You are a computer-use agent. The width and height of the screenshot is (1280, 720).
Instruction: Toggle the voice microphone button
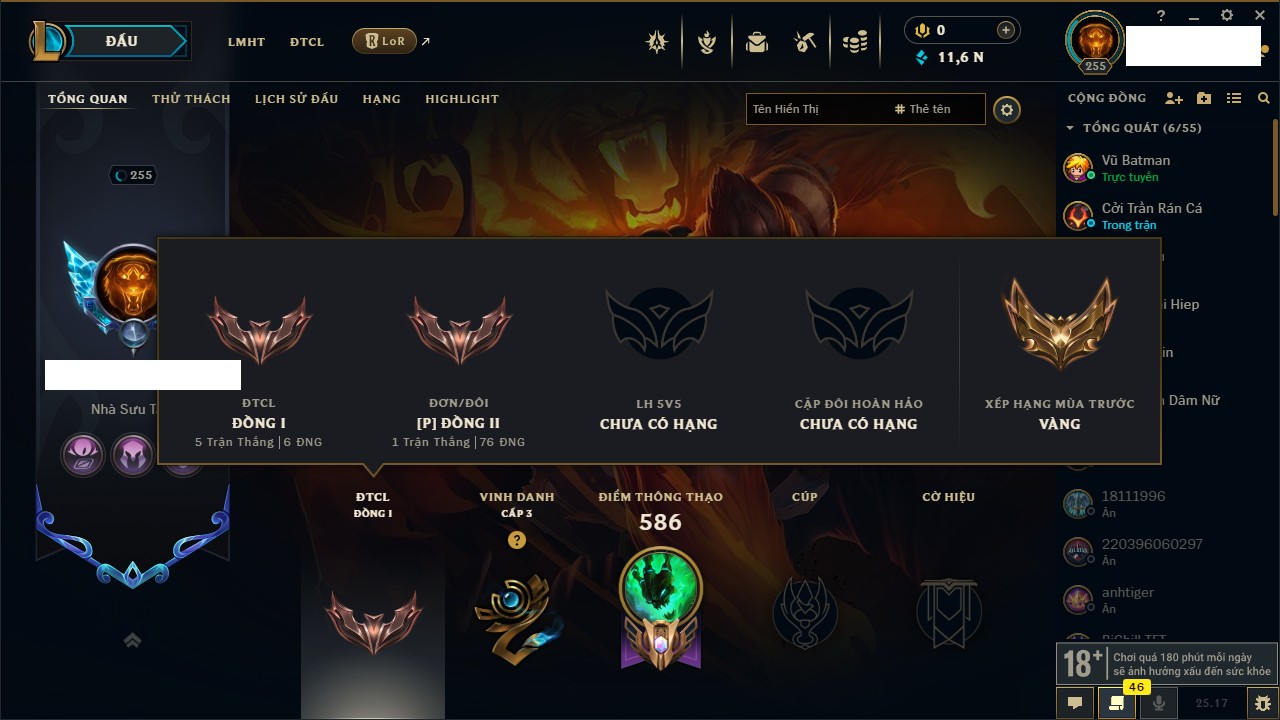click(x=1159, y=703)
